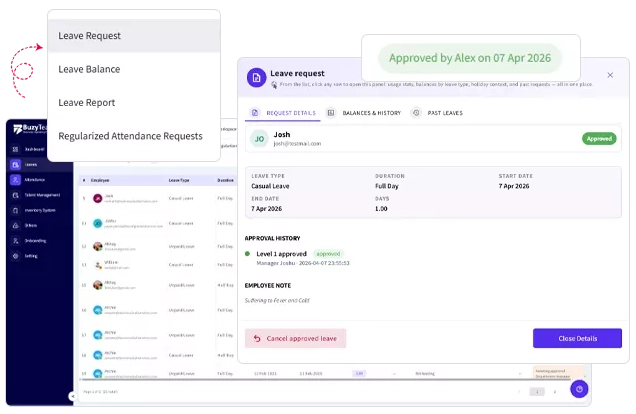Choose Leave Balance from the menu
Viewport: 636px width, 414px height.
click(134, 69)
